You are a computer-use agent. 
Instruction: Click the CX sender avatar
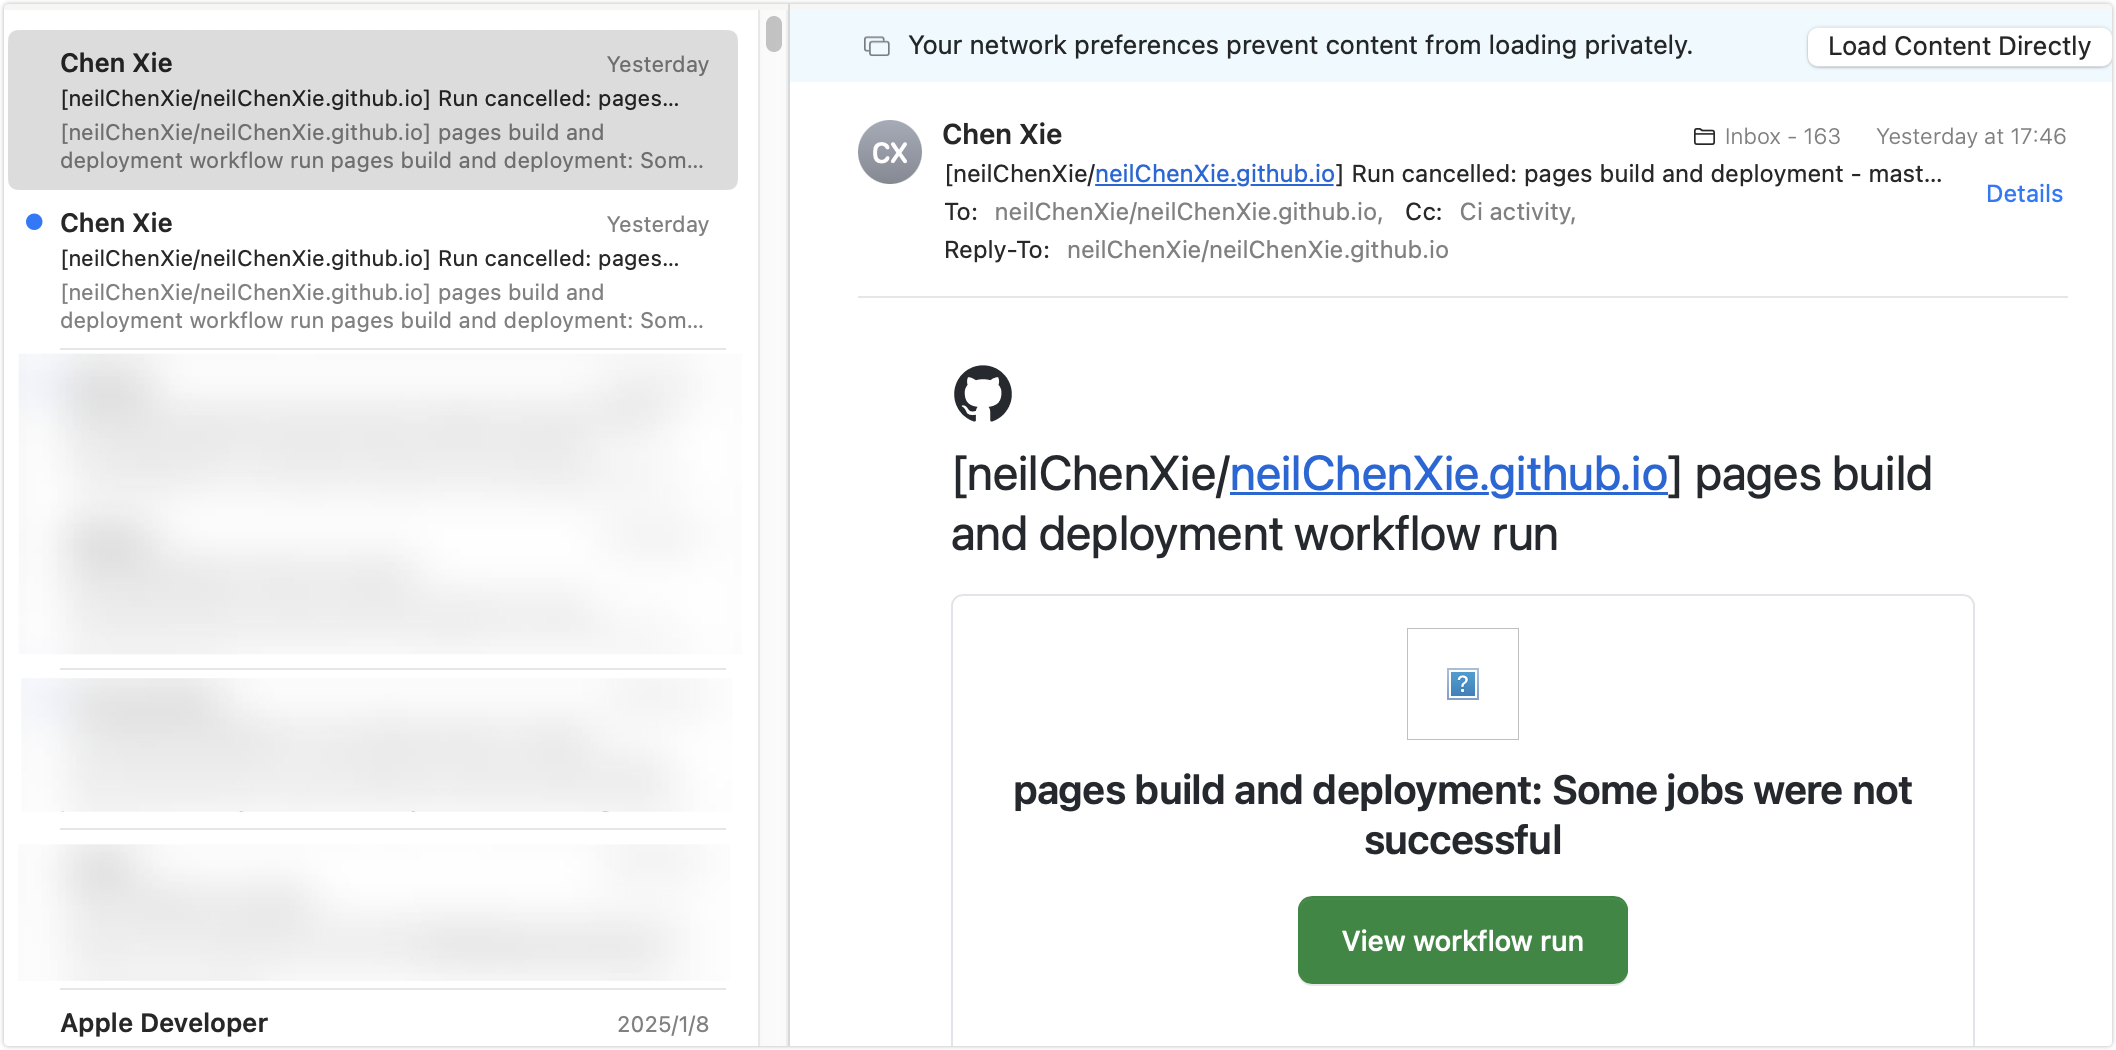[x=890, y=152]
